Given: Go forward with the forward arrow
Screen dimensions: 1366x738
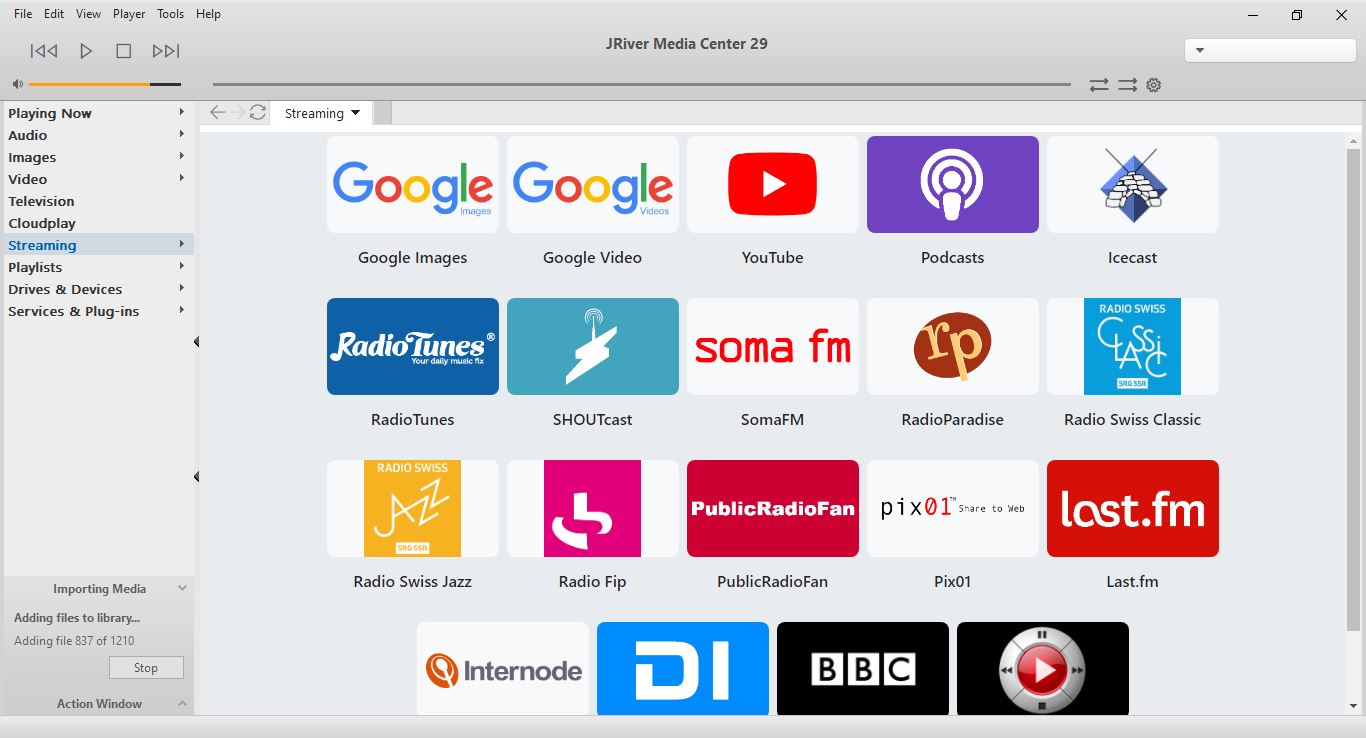Looking at the screenshot, I should pos(237,112).
